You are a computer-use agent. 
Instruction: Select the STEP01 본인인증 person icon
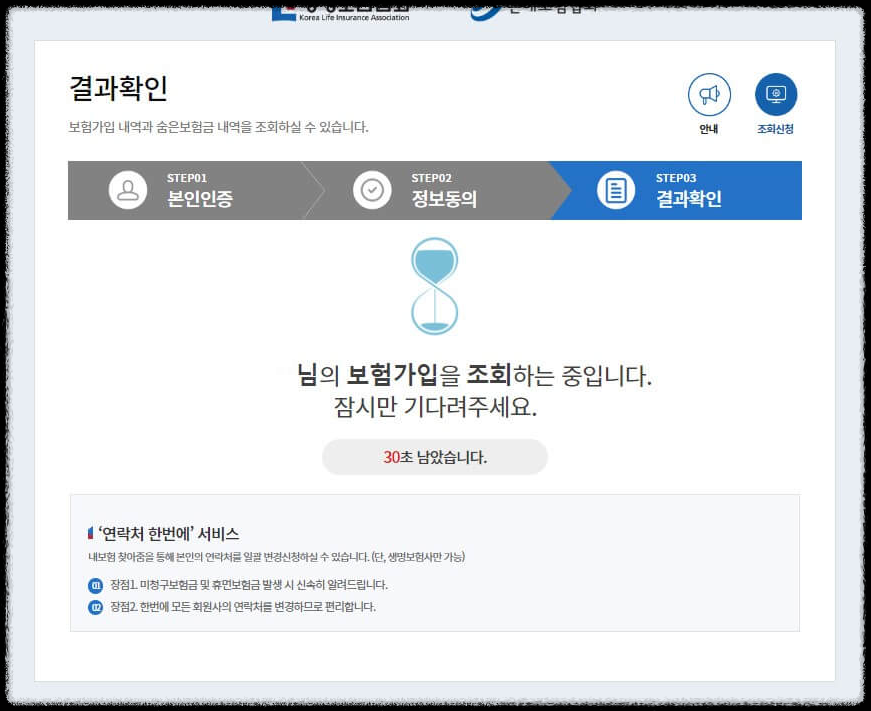(129, 189)
